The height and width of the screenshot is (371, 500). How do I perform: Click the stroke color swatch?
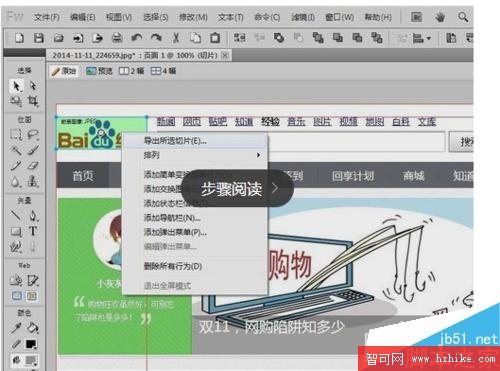31,344
